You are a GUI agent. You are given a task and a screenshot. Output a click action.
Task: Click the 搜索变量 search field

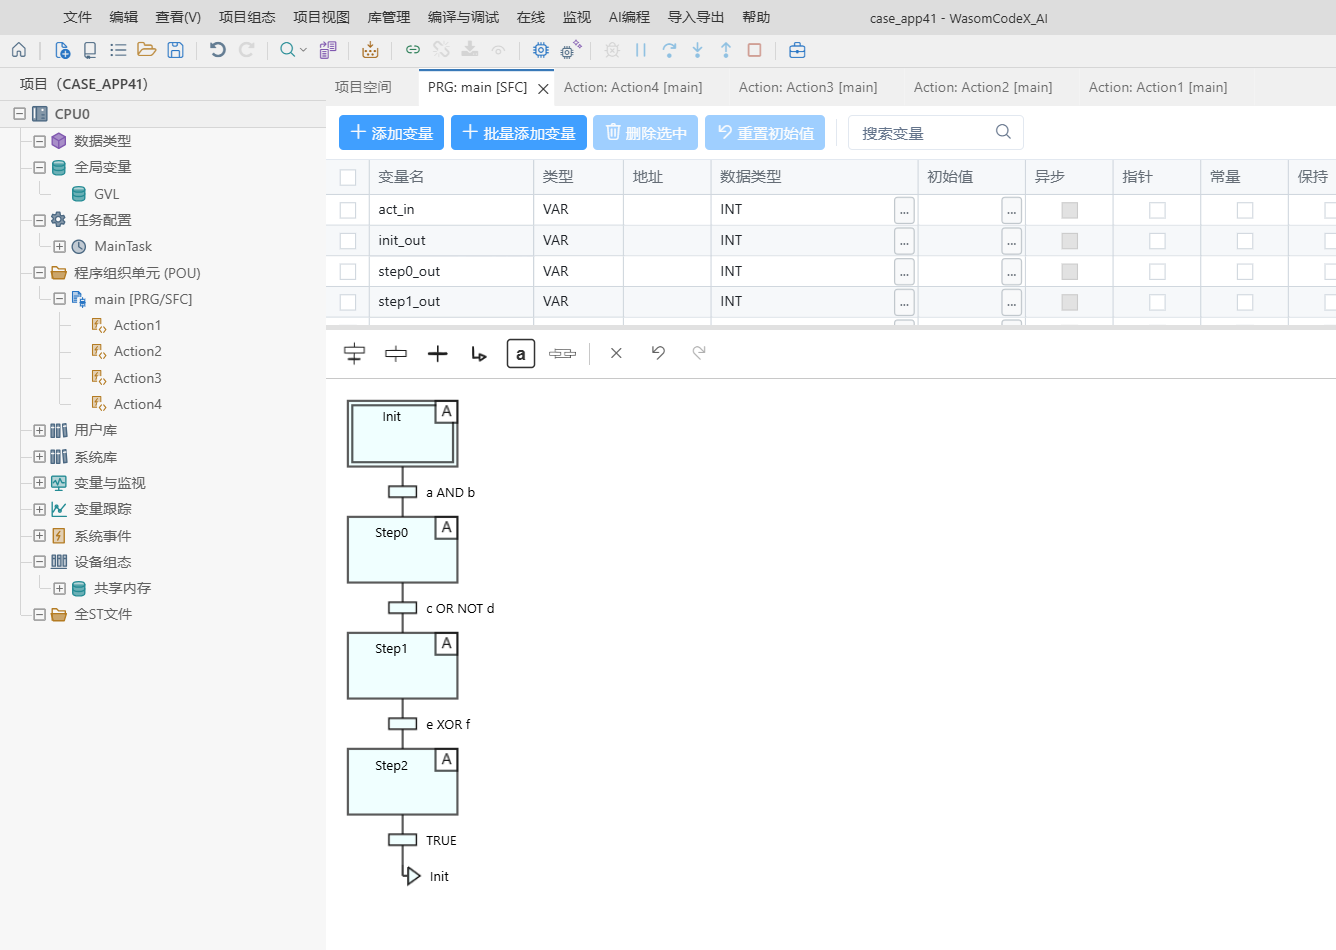click(935, 133)
